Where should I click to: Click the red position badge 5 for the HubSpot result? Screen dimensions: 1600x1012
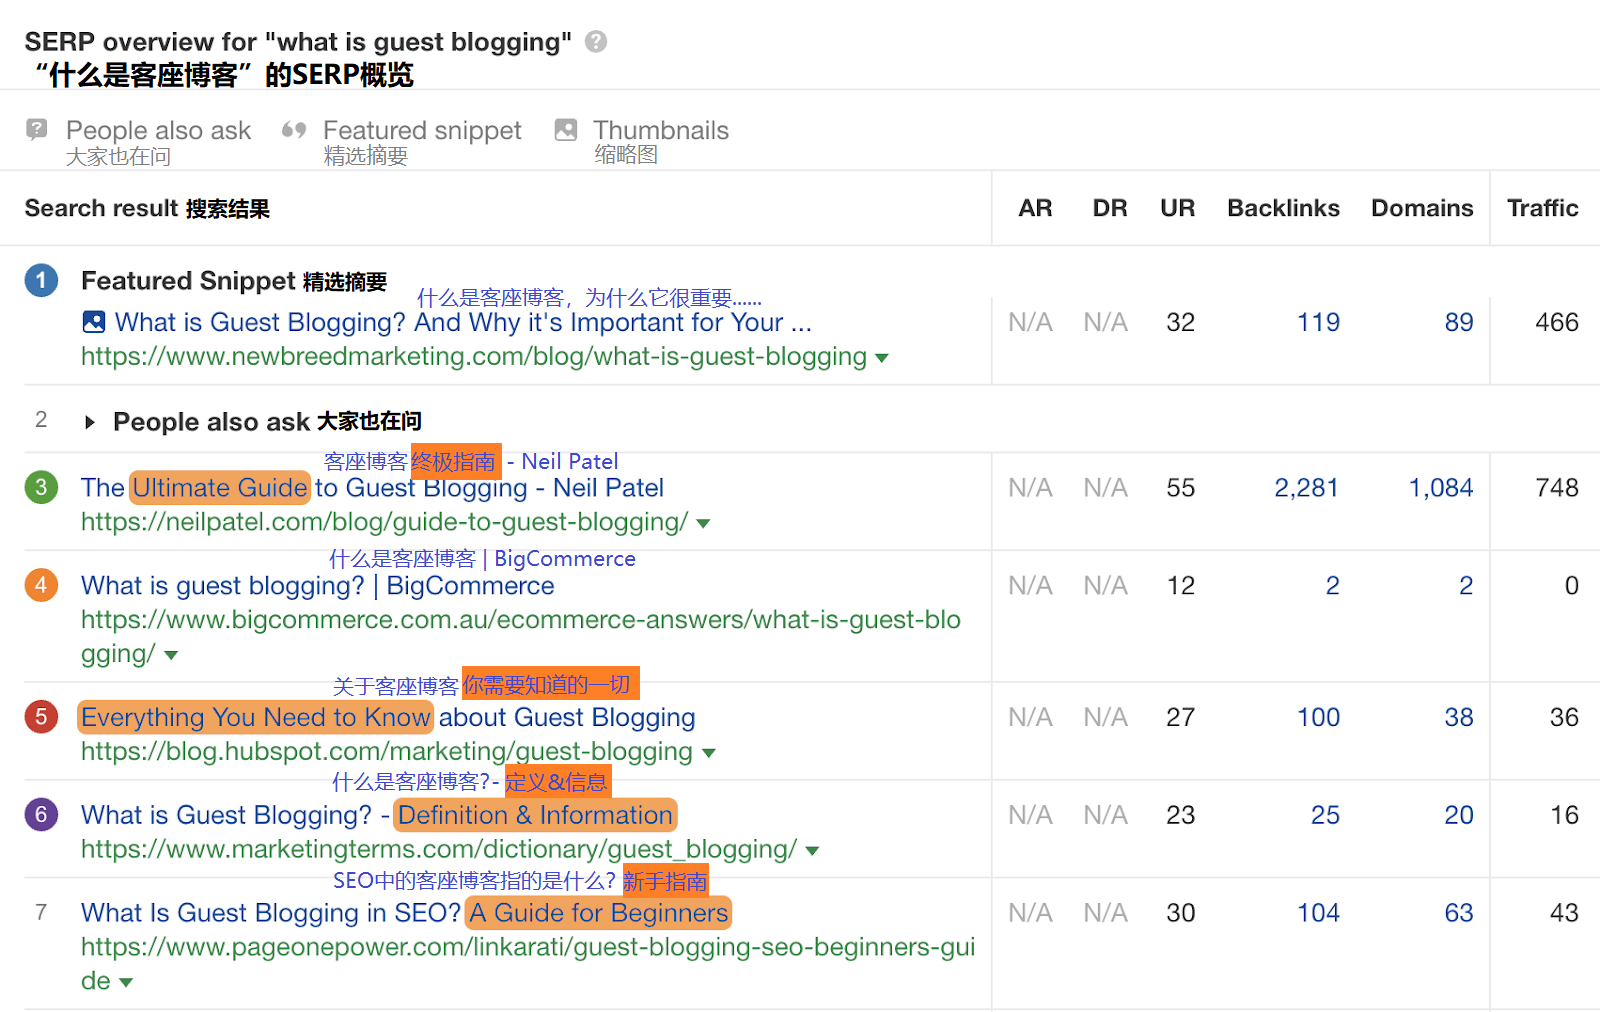click(x=41, y=717)
